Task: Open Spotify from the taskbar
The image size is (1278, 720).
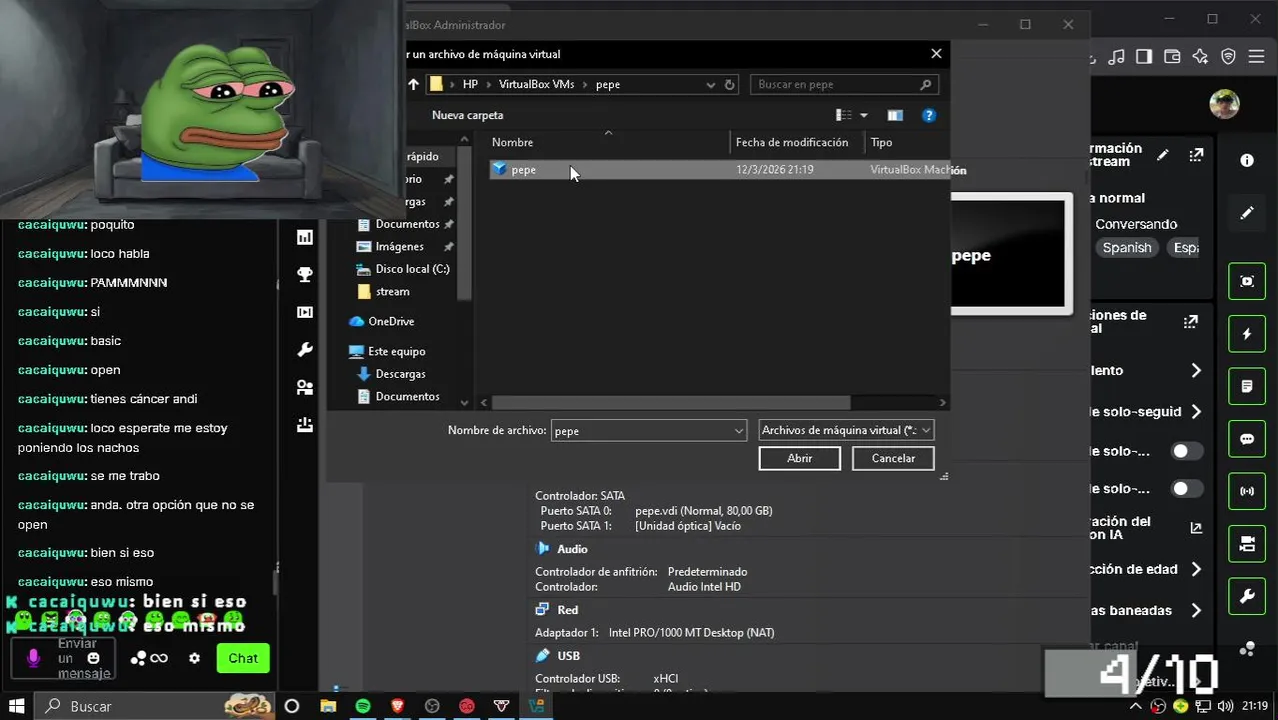Action: point(362,706)
